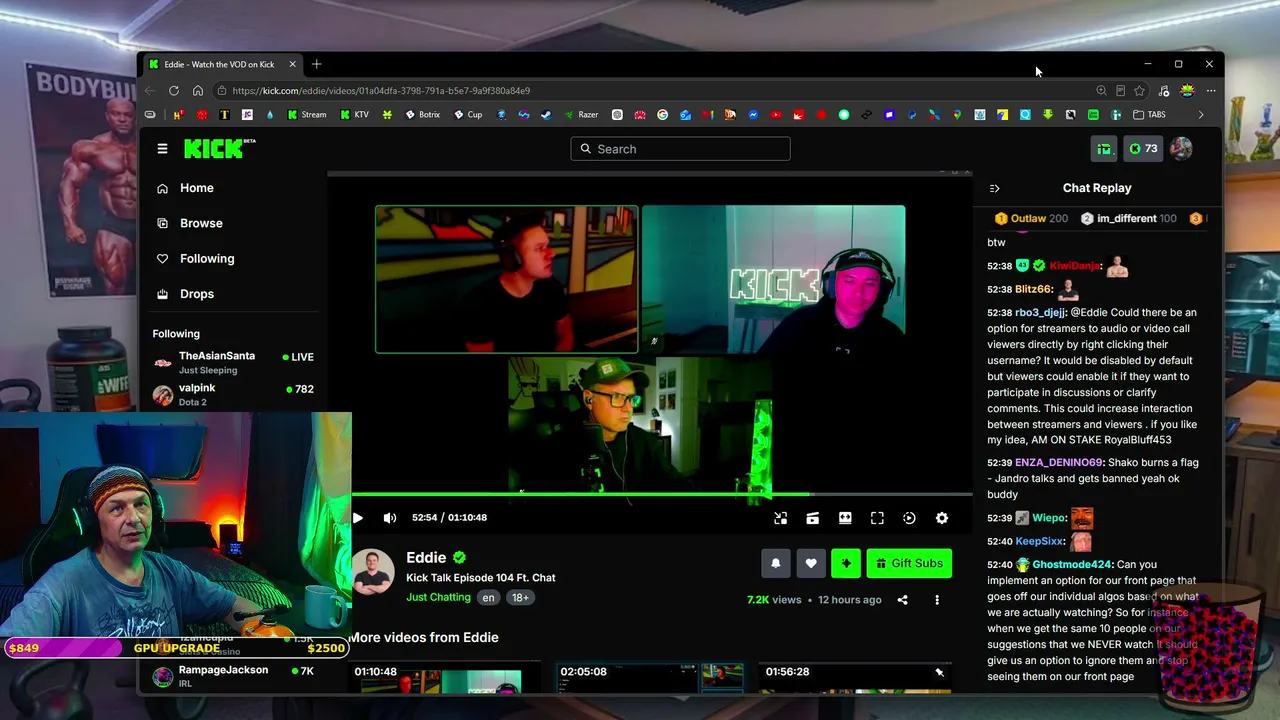Open the Razer bookmark
This screenshot has height=720, width=1280.
581,115
